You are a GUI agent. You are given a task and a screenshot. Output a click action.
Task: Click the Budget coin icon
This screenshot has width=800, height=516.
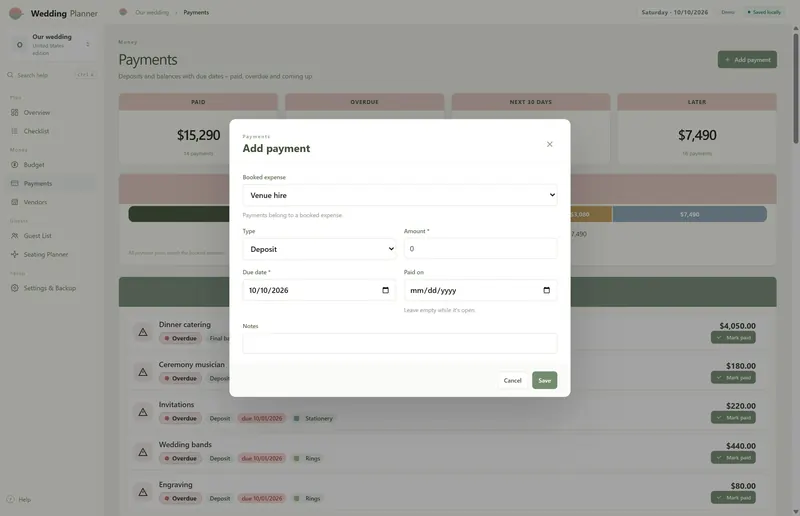[x=14, y=165]
